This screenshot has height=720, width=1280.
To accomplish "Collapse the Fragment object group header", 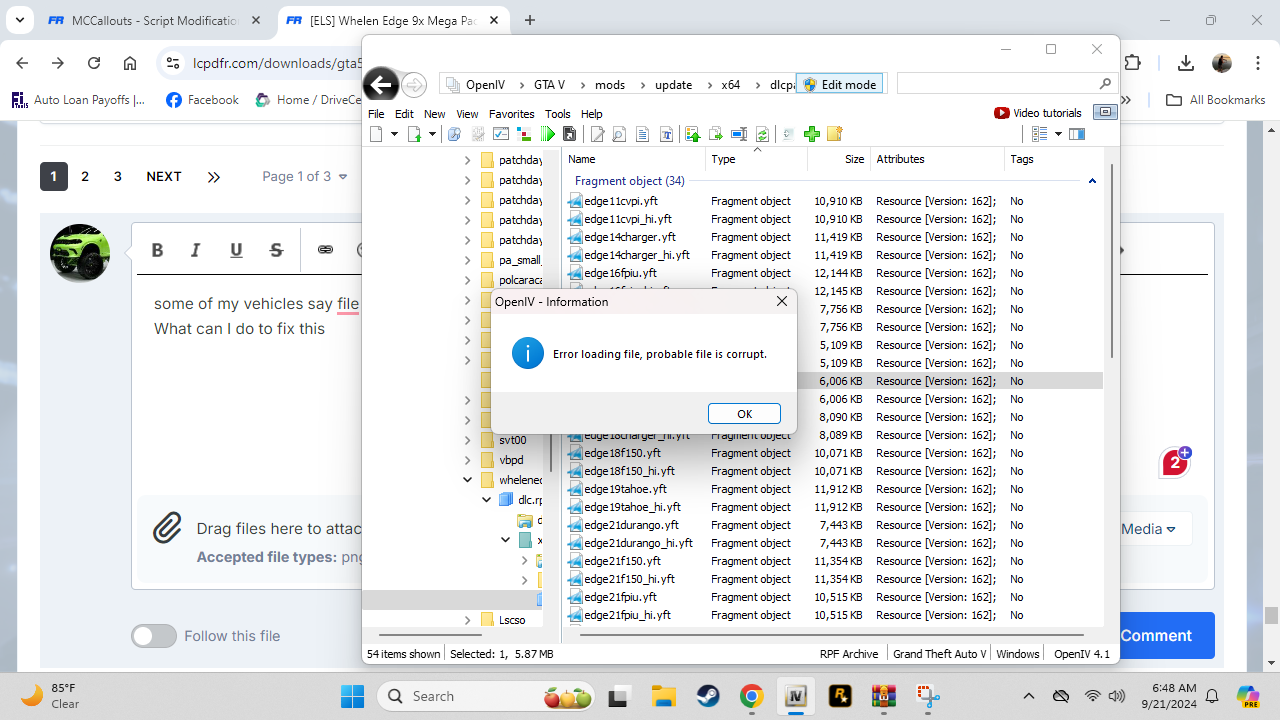I will pyautogui.click(x=1092, y=181).
